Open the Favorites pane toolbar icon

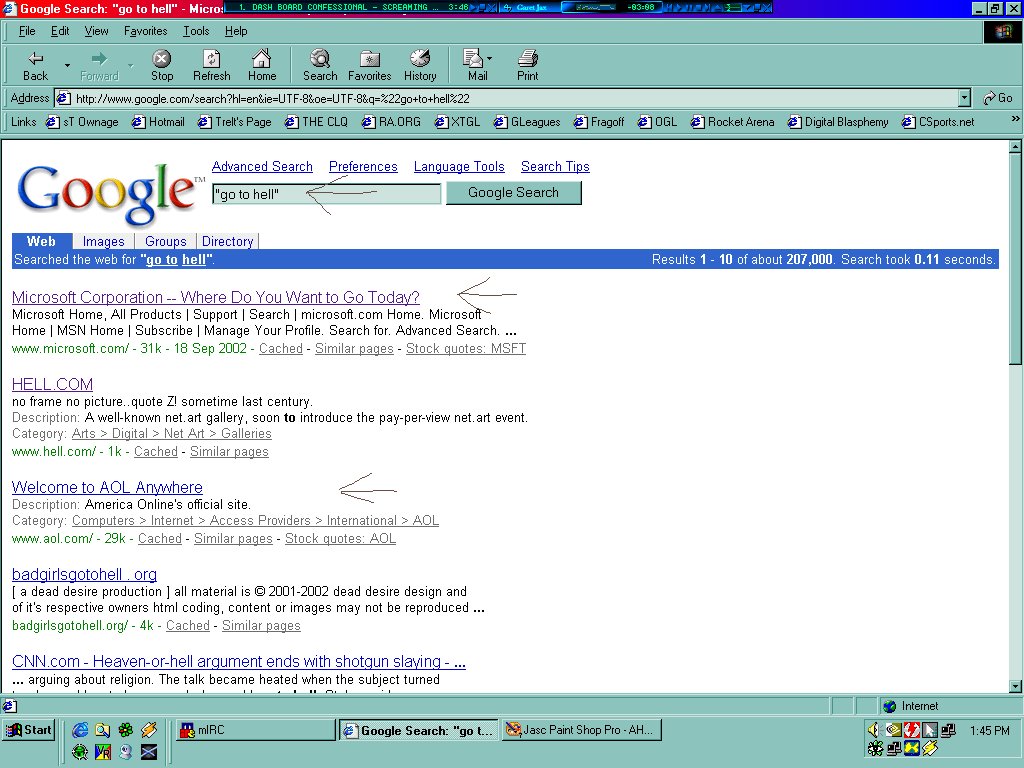click(370, 65)
